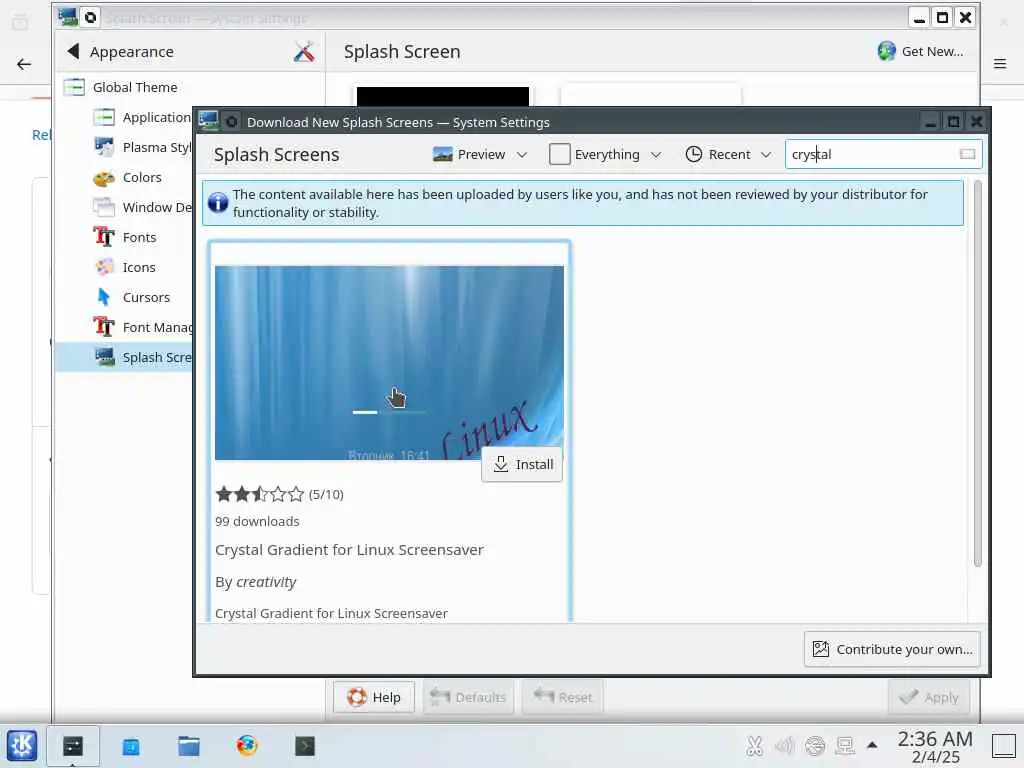The image size is (1024, 768).
Task: Click Get New... in System Settings window
Action: [x=921, y=52]
